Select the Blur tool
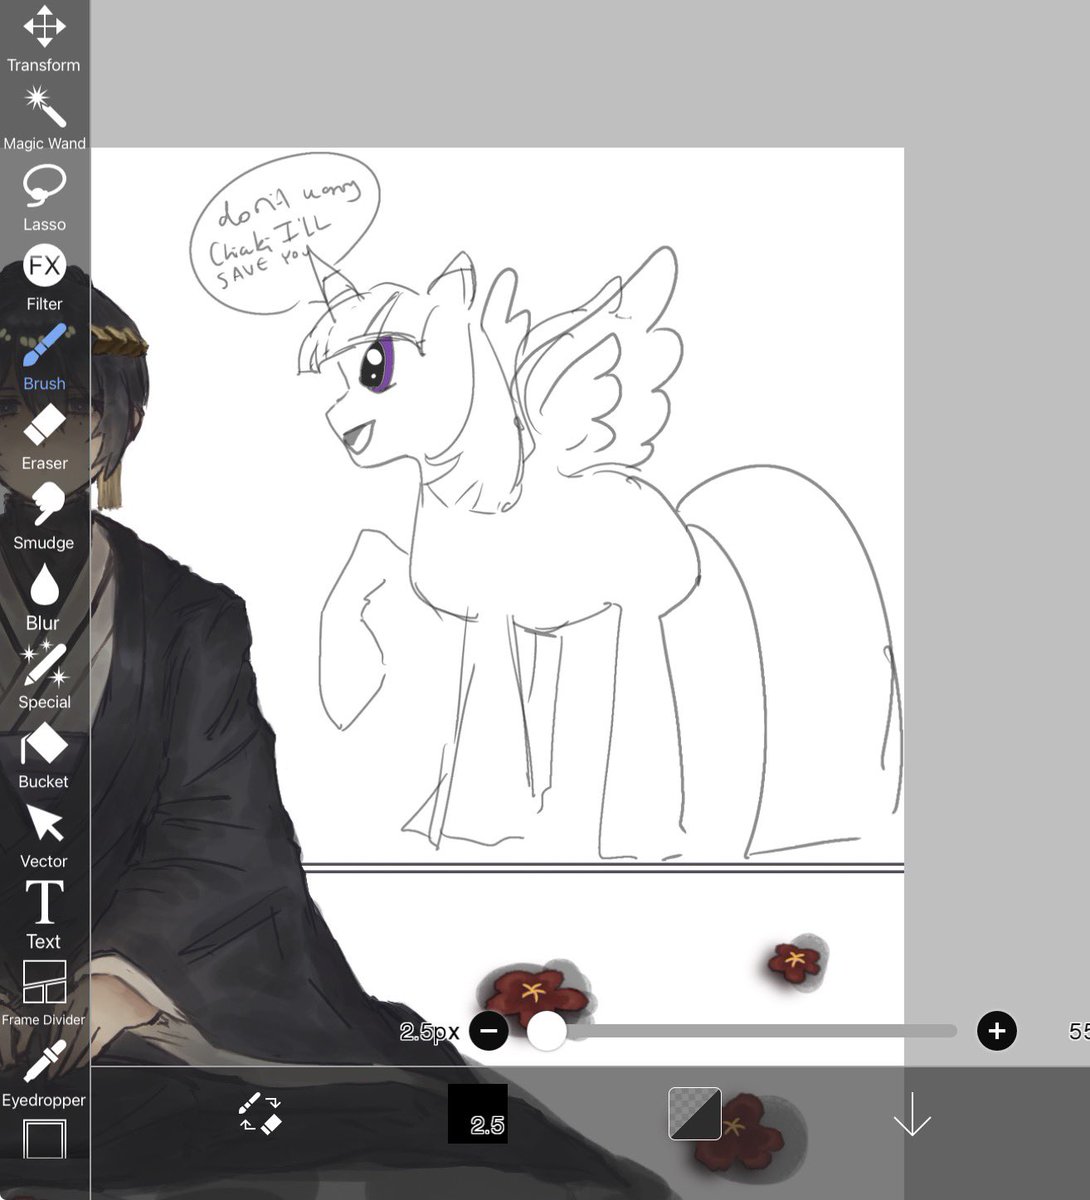1090x1200 pixels. [44, 597]
